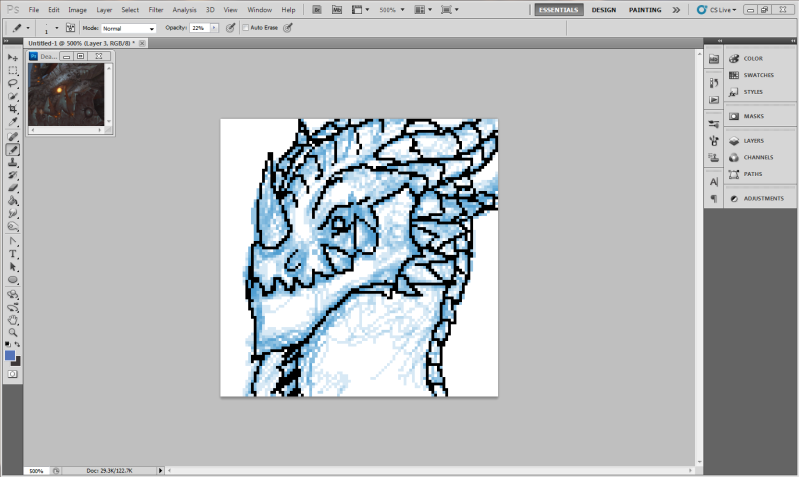
Task: Expand the collapsed panel dock
Action: click(720, 41)
